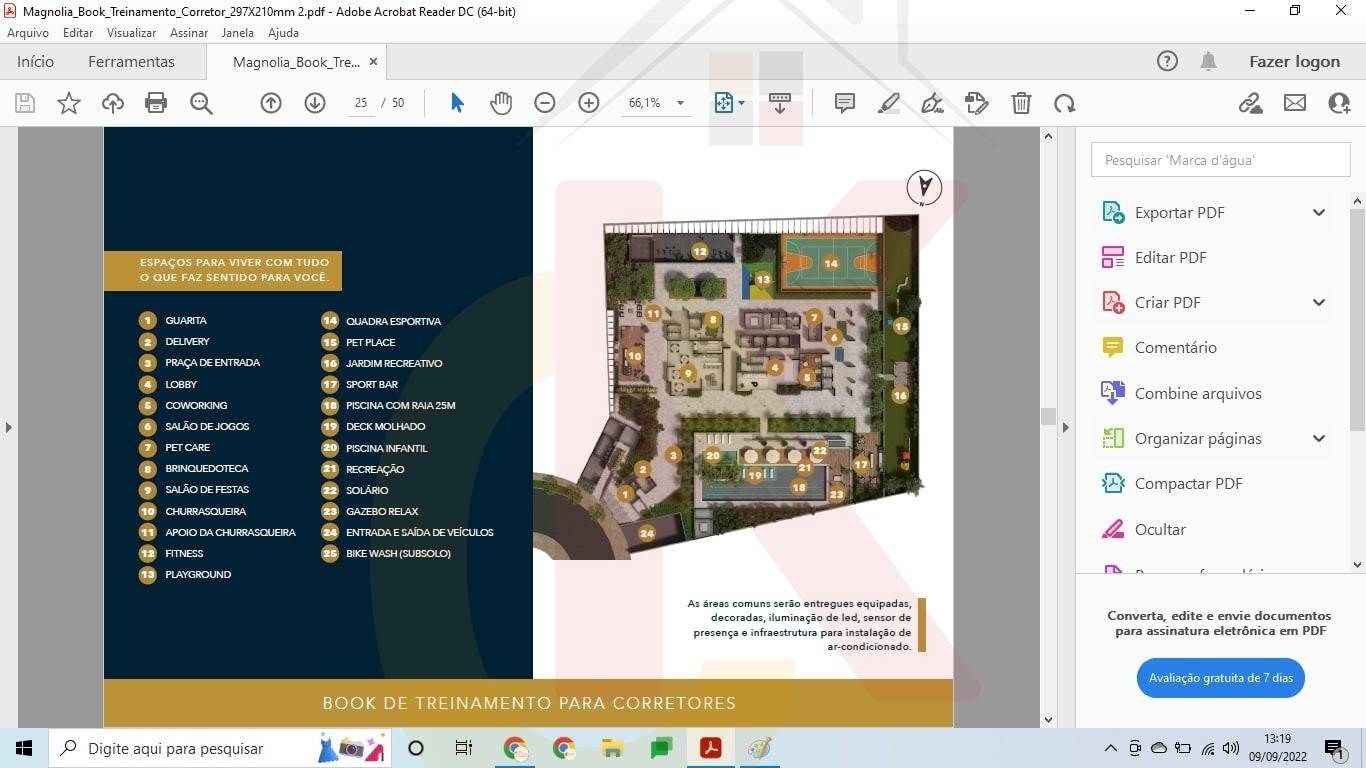Click the Windows taskbar search box

click(x=220, y=748)
